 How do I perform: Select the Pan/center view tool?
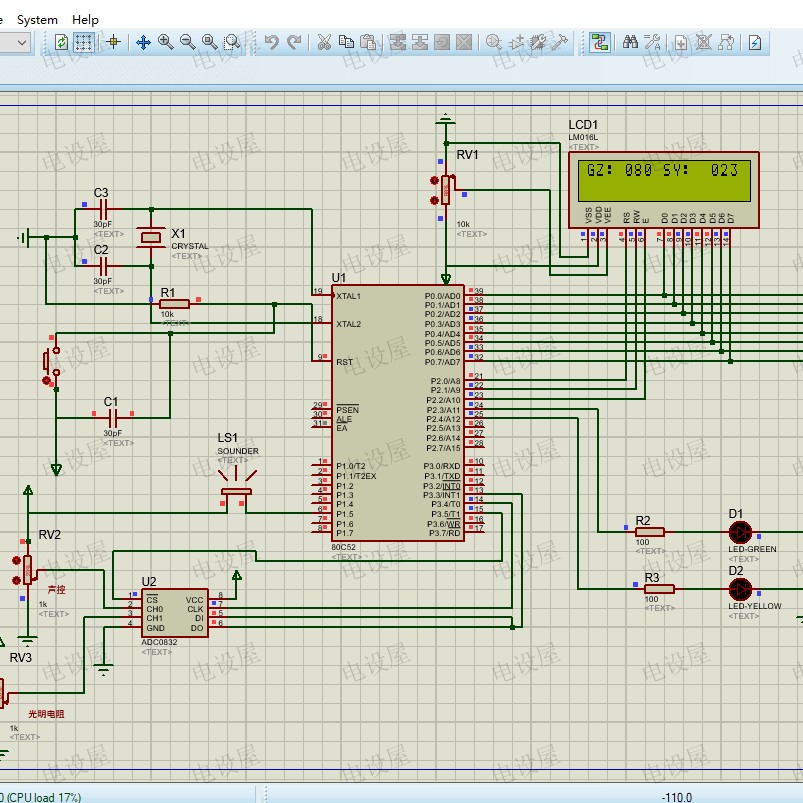(x=143, y=42)
